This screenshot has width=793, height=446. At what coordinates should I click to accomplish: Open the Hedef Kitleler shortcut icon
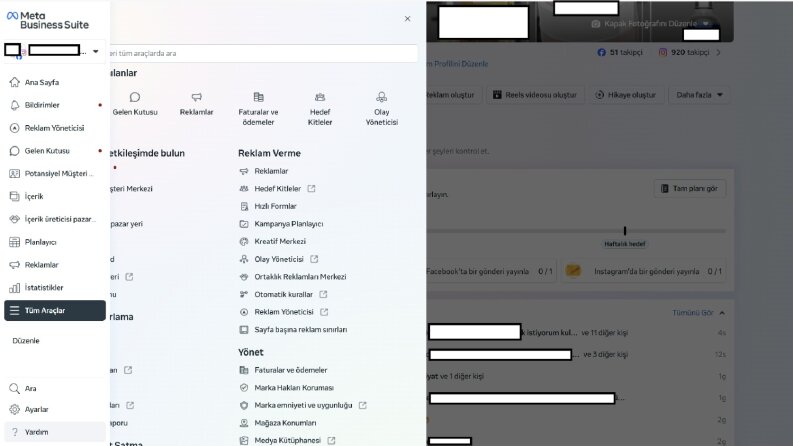pos(320,97)
